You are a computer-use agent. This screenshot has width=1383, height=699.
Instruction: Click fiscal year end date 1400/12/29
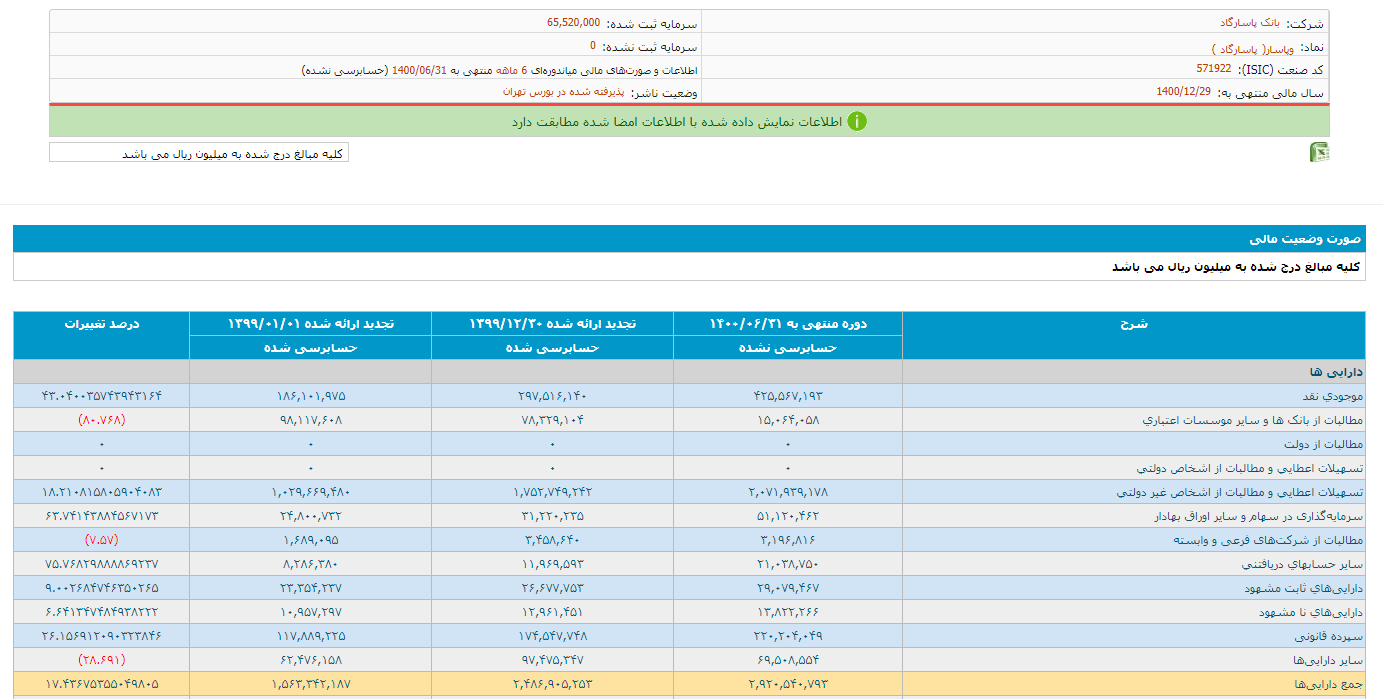1183,92
